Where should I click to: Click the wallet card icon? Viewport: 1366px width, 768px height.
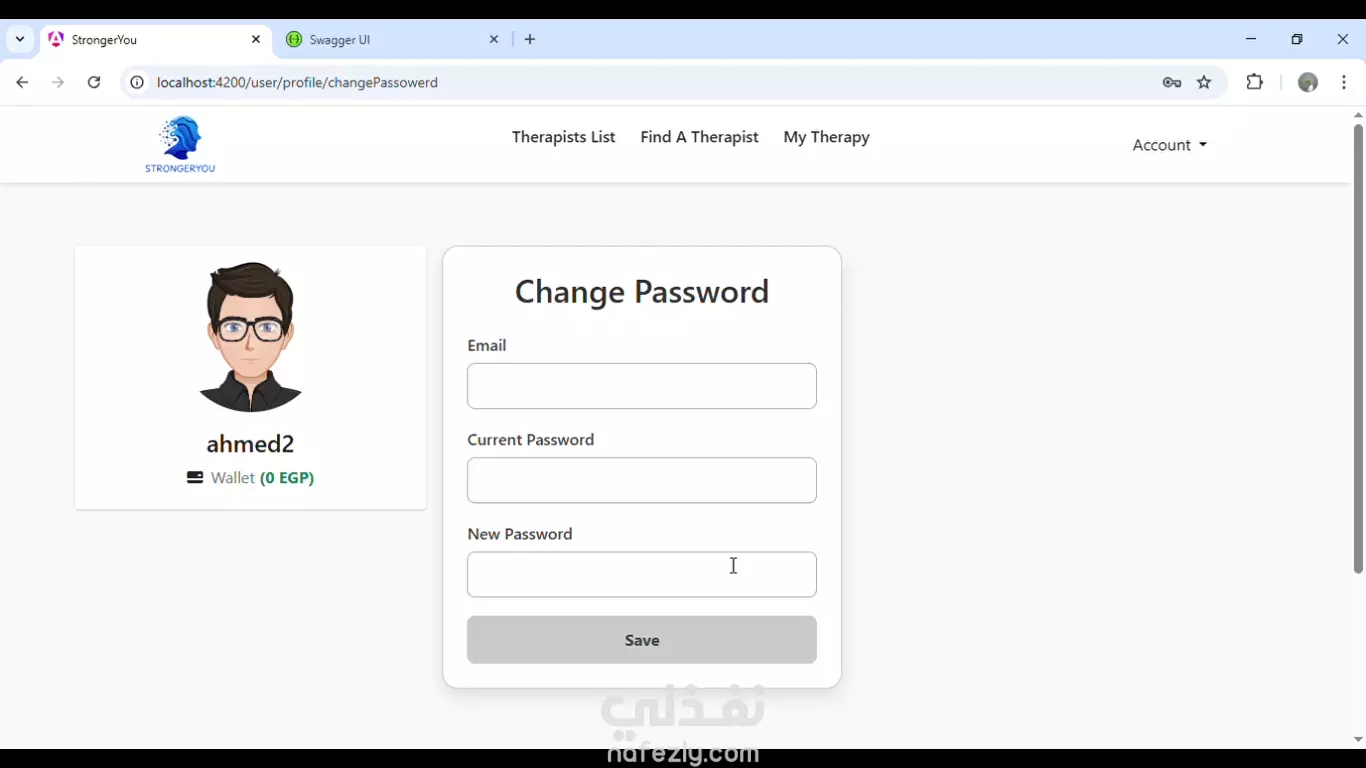195,478
